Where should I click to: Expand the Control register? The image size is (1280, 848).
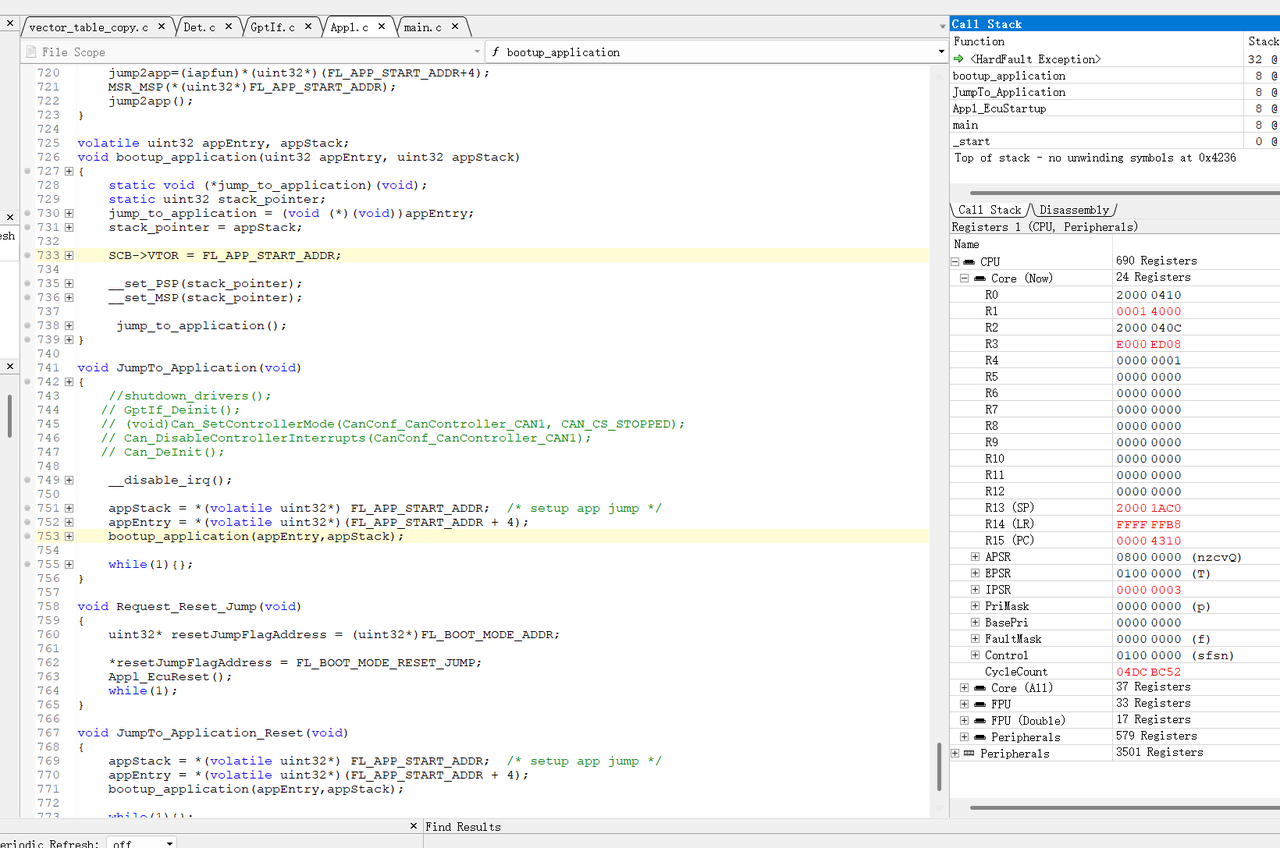click(x=975, y=655)
